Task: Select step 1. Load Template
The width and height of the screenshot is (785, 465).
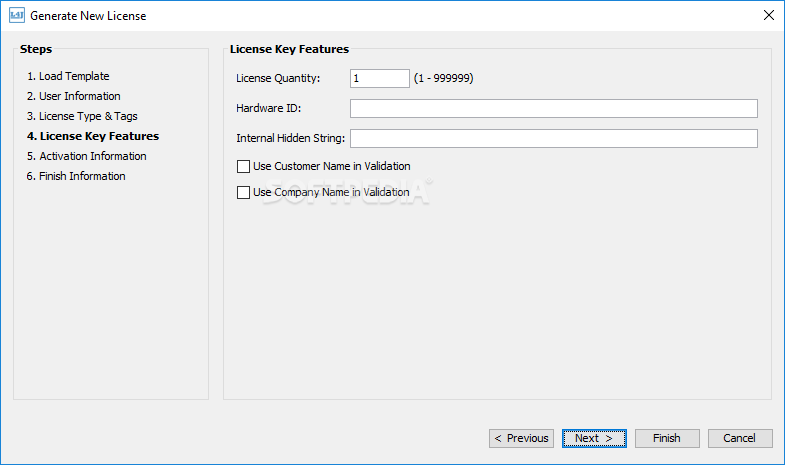Action: (68, 76)
